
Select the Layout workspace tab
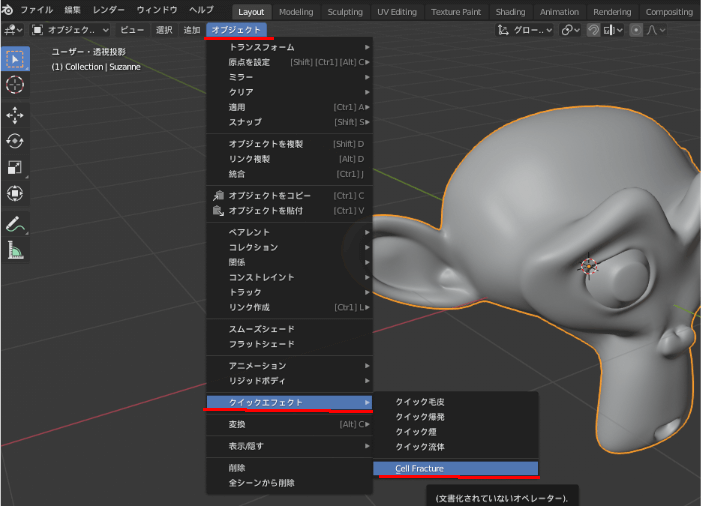(251, 12)
